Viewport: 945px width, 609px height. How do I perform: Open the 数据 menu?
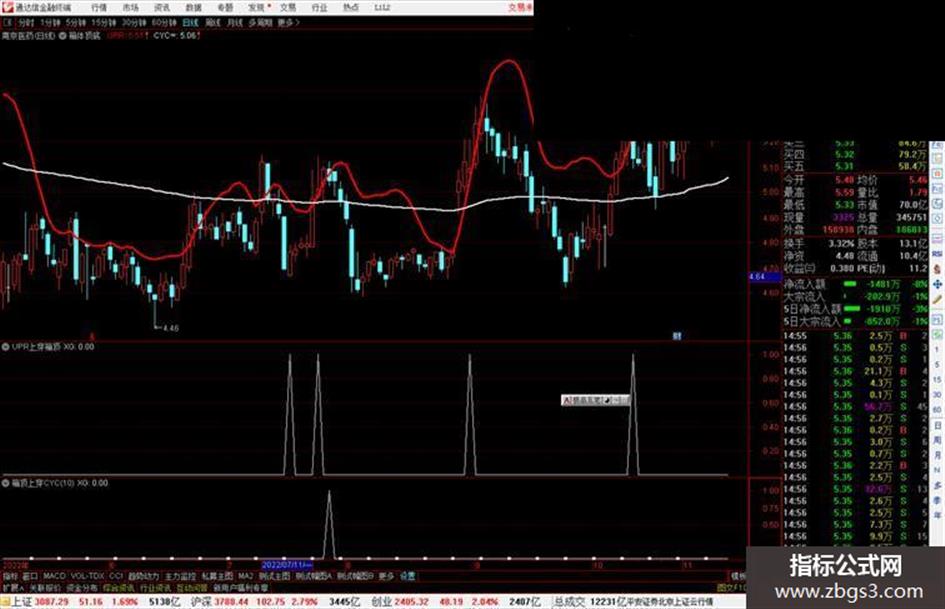click(x=193, y=7)
